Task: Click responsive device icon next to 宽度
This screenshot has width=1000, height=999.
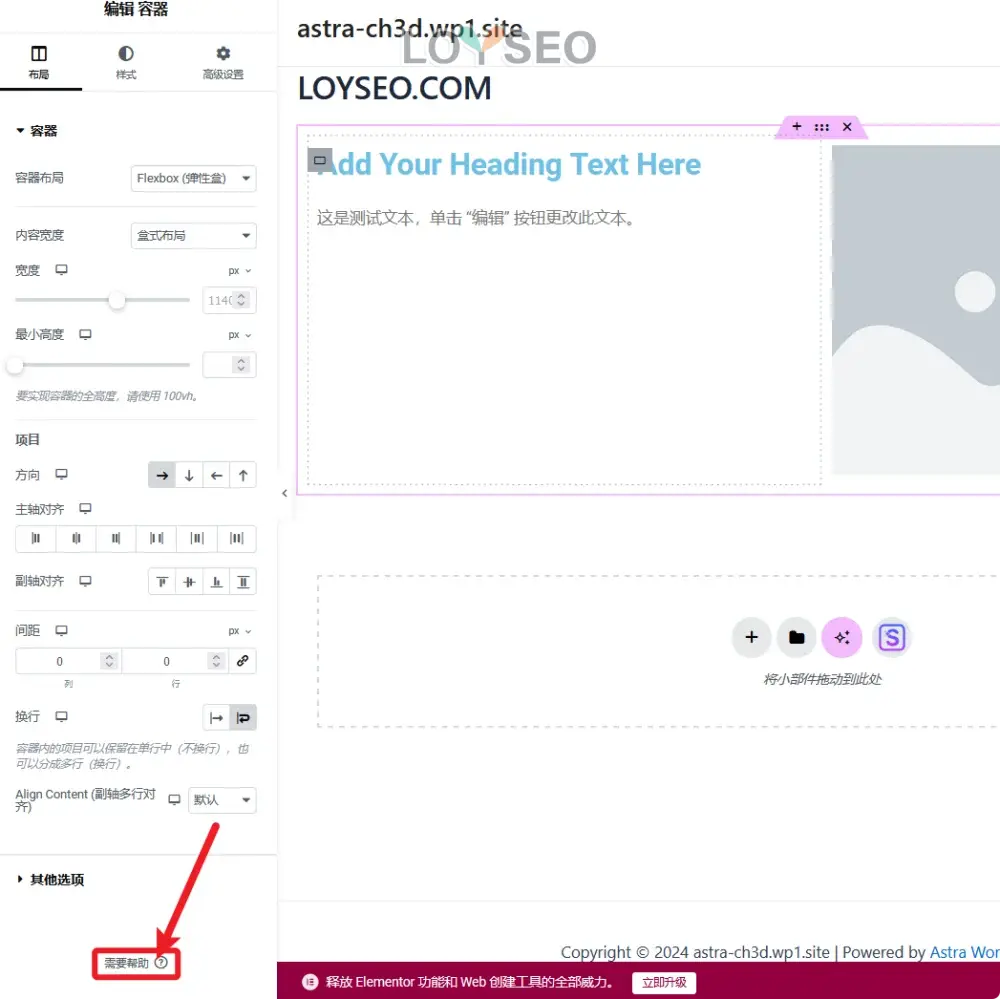Action: click(x=61, y=270)
